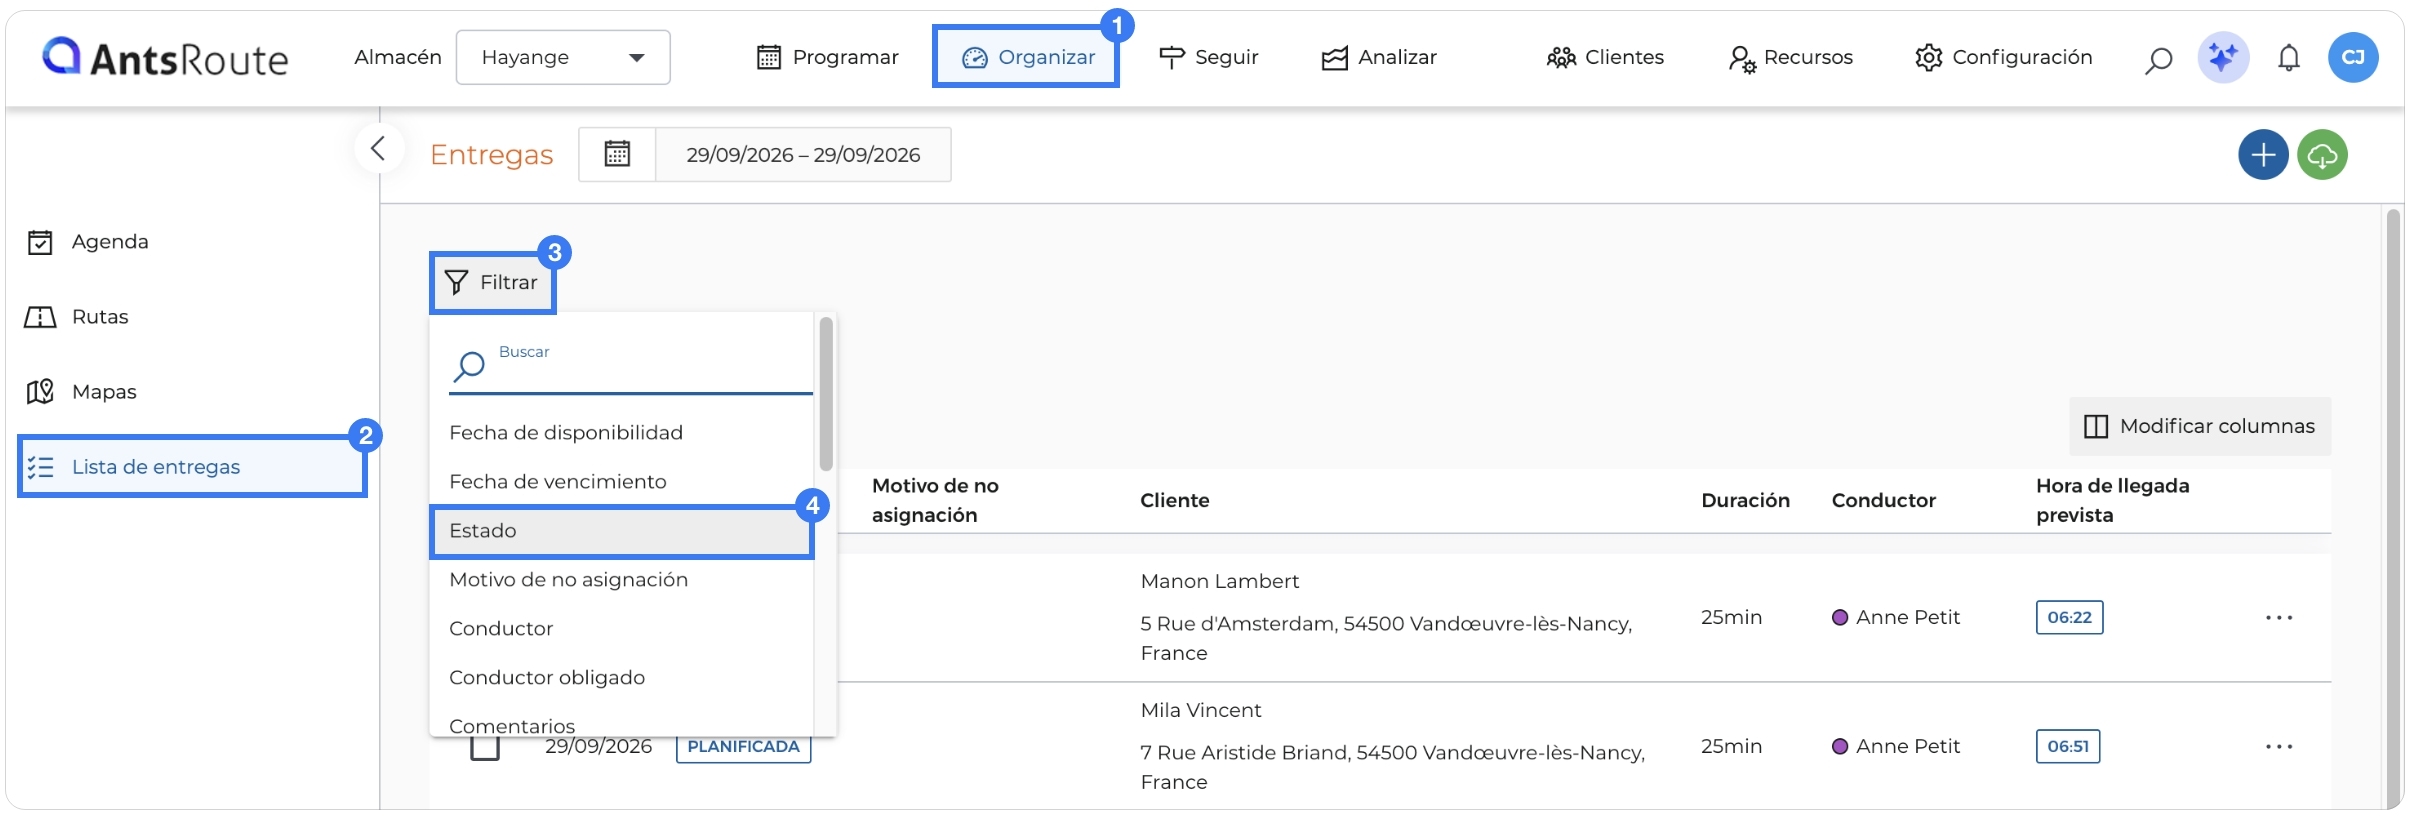Select Lista de entregas in sidebar
Viewport: 2410px width, 817px height.
tap(192, 467)
